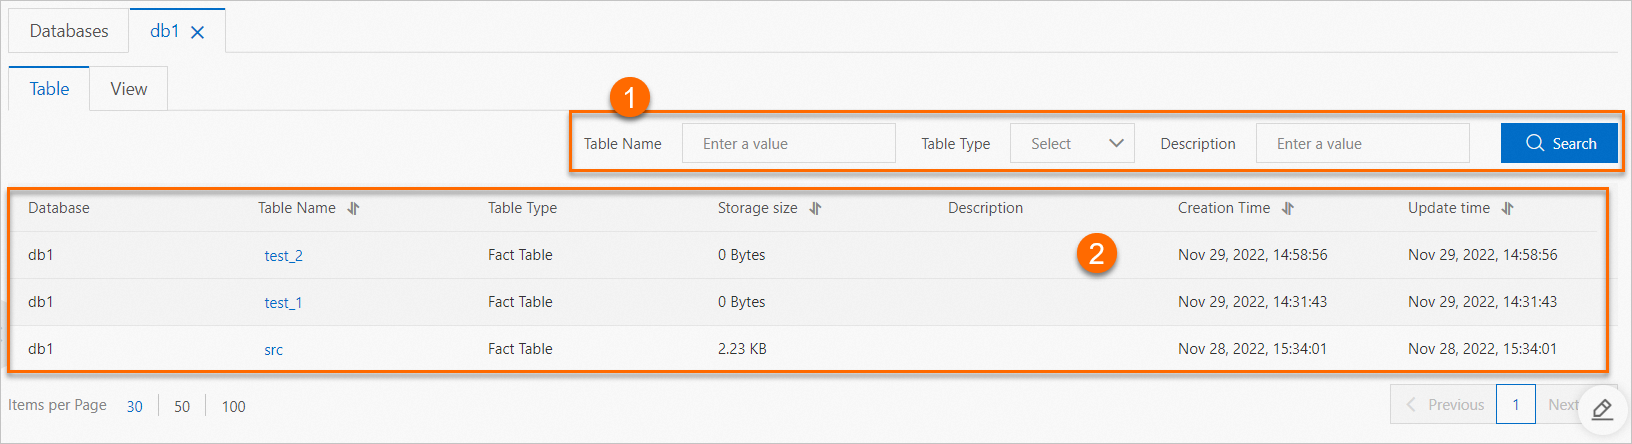1632x444 pixels.
Task: Open the src table link
Action: (x=273, y=350)
